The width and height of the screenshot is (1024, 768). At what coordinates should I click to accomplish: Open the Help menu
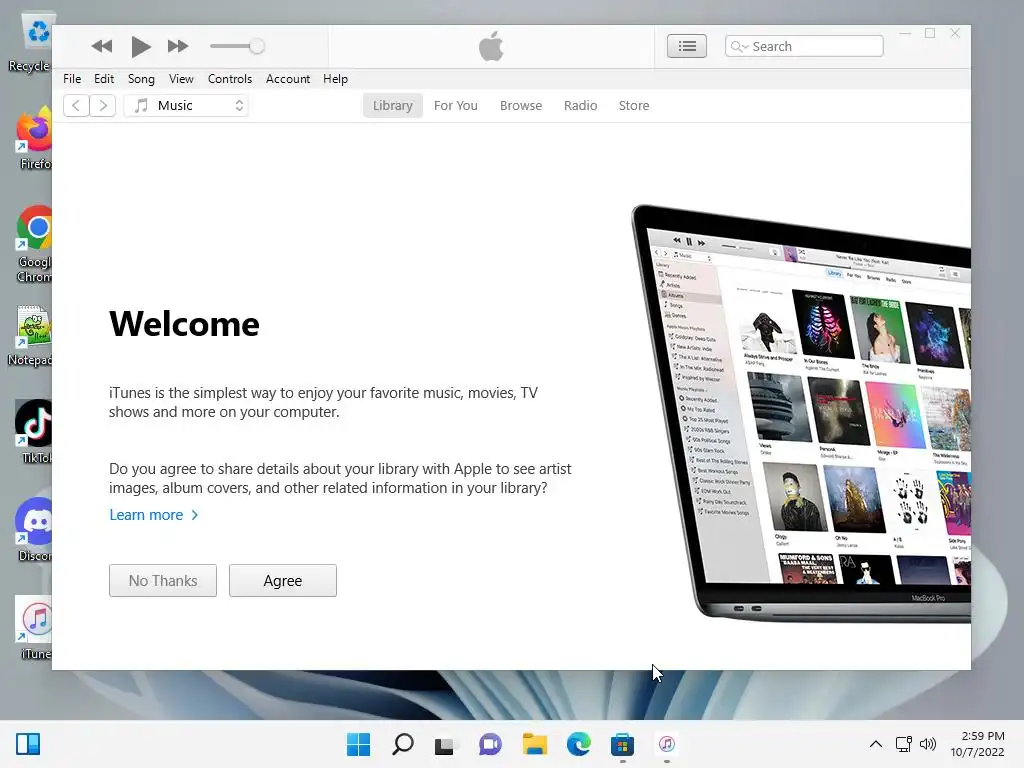click(x=335, y=79)
